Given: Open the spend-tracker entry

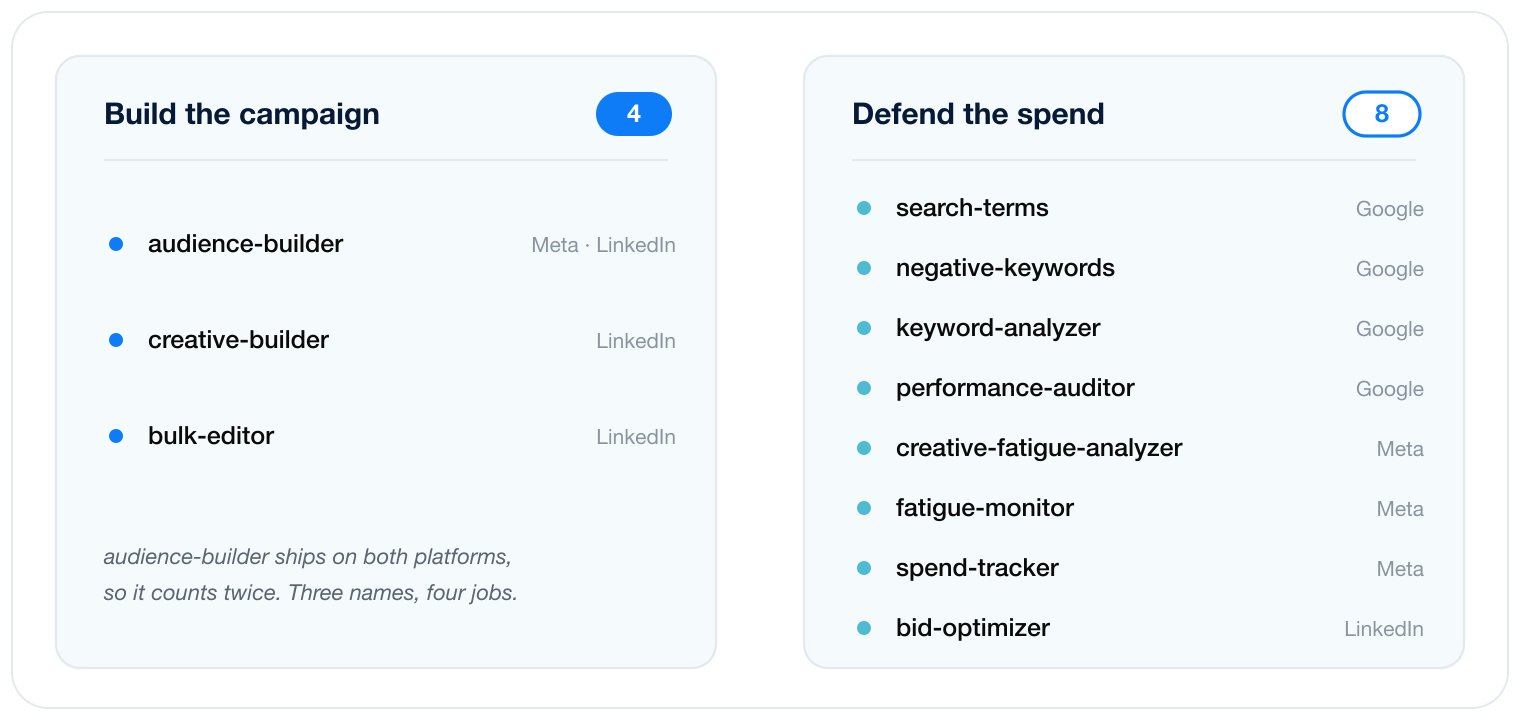Looking at the screenshot, I should [1140, 568].
